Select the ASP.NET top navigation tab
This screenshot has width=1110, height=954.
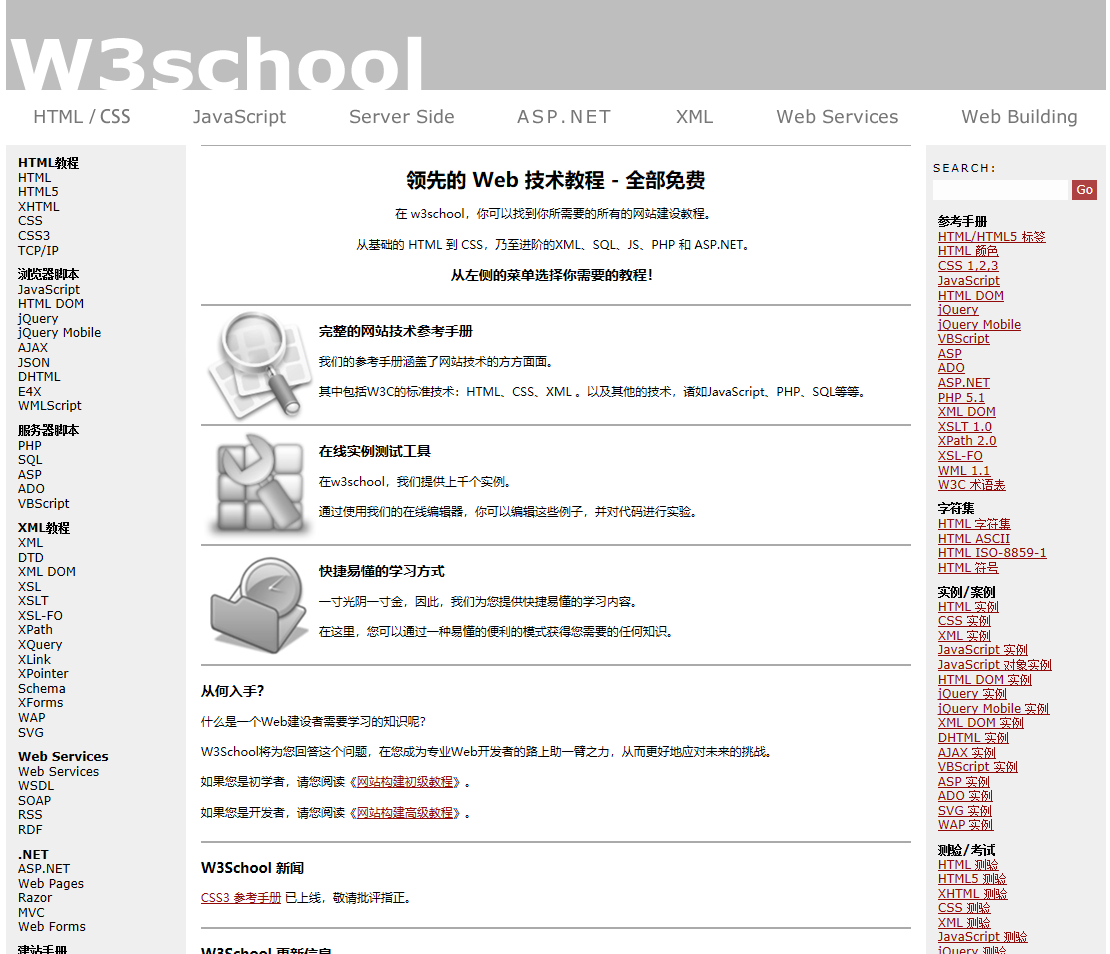point(563,117)
